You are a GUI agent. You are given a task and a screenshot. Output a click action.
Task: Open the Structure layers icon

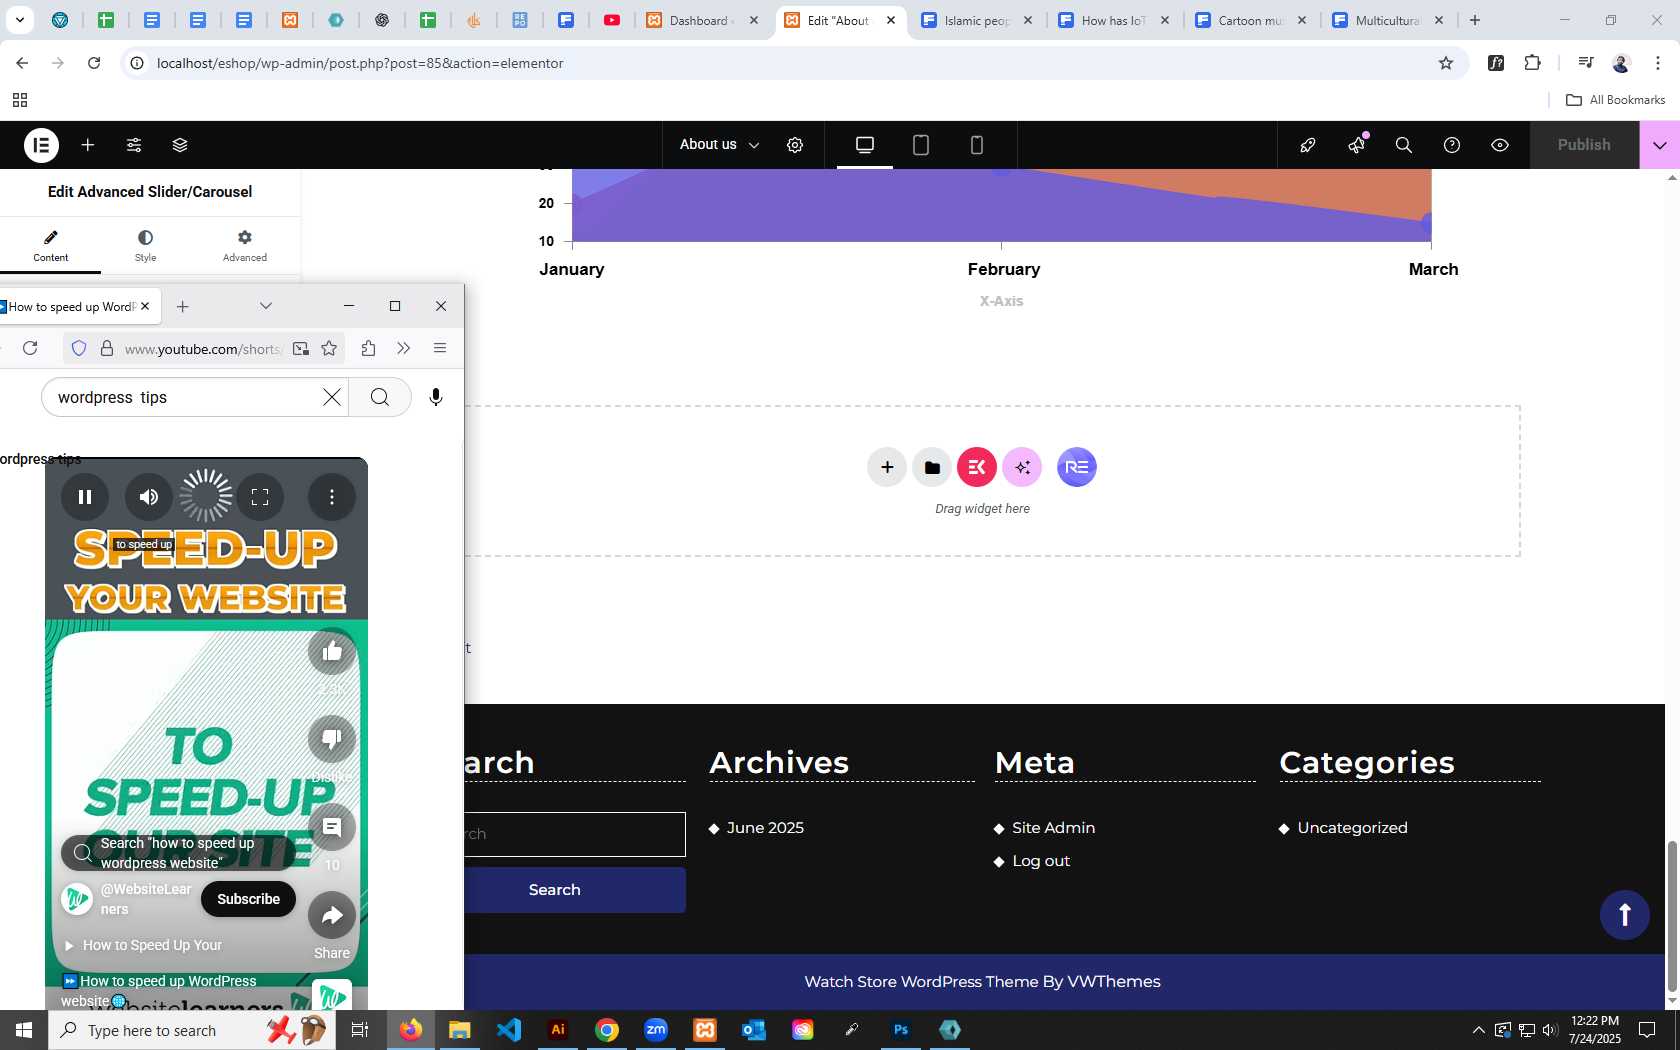pos(180,145)
